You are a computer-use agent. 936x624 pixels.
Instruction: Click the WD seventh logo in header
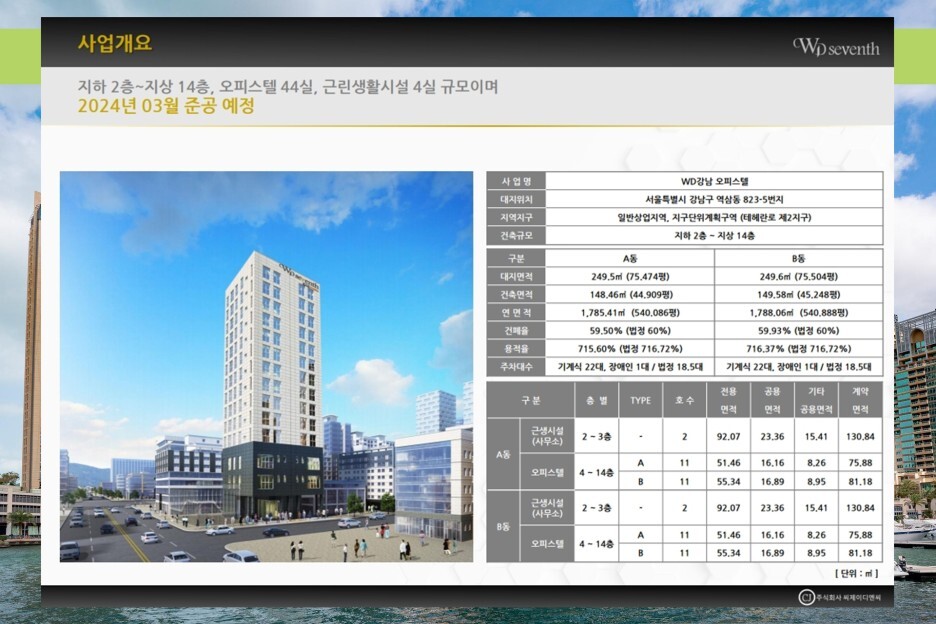pyautogui.click(x=836, y=47)
